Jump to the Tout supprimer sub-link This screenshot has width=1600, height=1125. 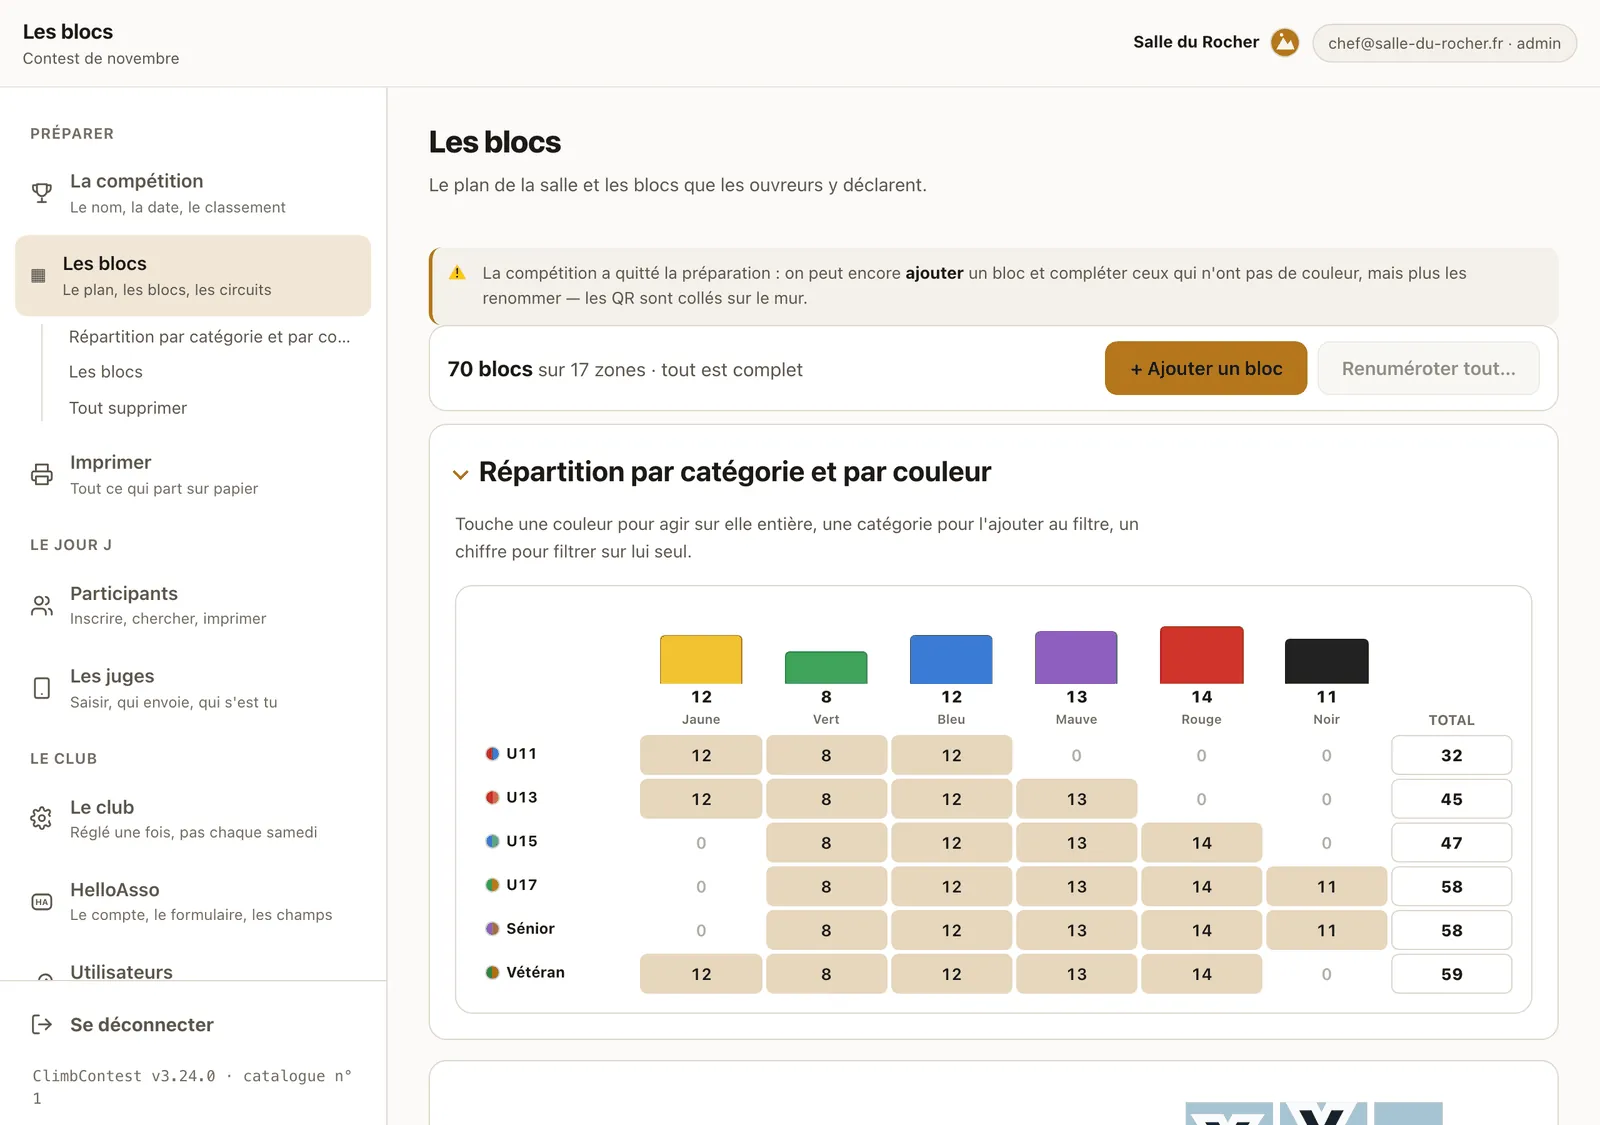pyautogui.click(x=128, y=408)
